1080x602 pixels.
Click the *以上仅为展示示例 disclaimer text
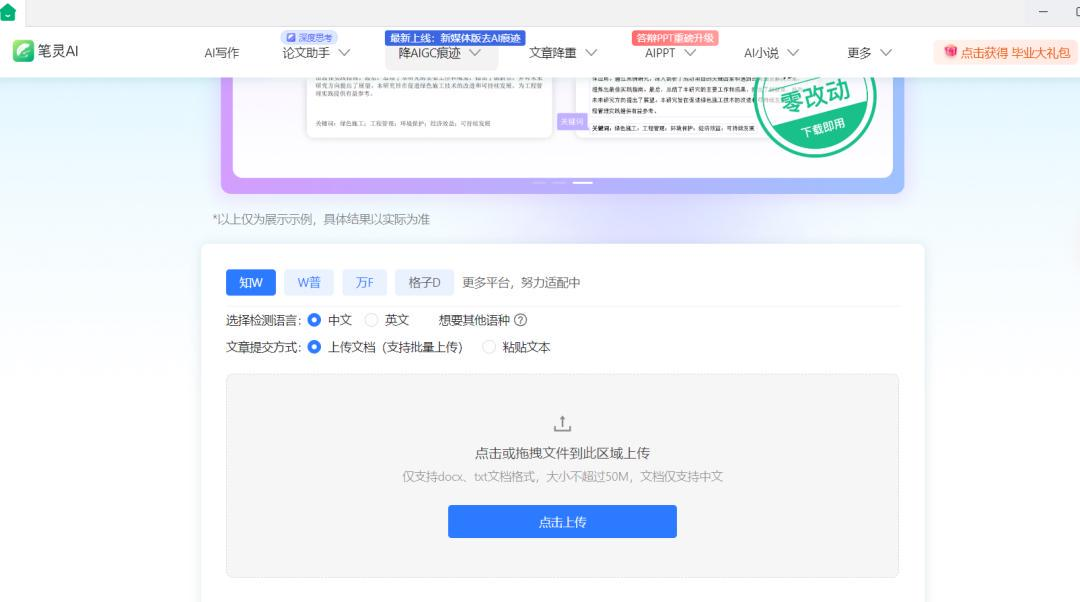pos(321,219)
